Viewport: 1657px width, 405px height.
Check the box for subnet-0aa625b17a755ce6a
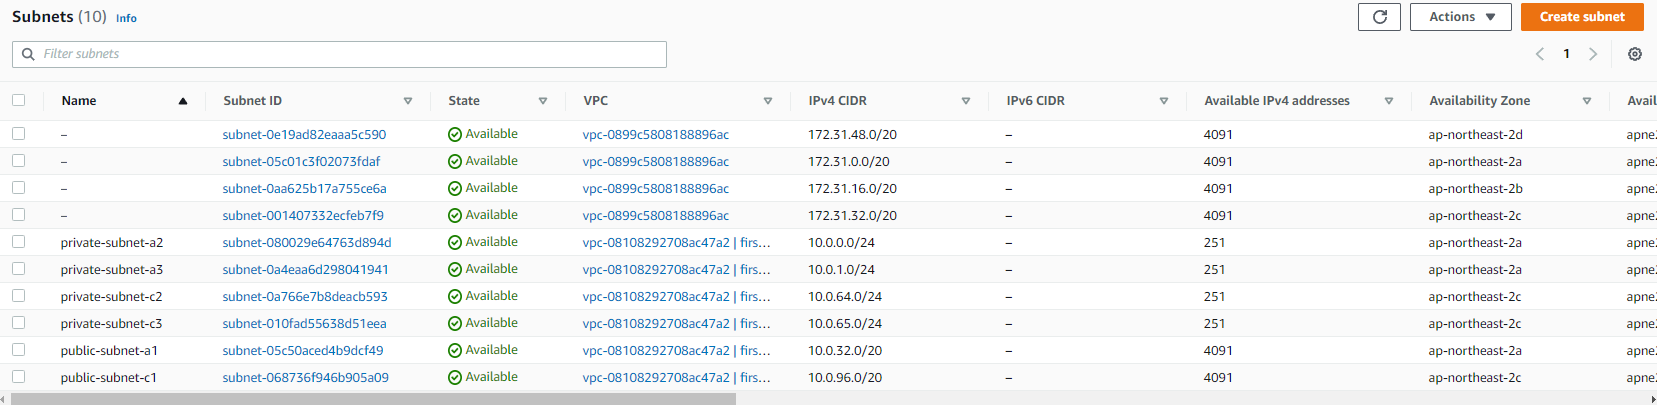click(x=19, y=187)
